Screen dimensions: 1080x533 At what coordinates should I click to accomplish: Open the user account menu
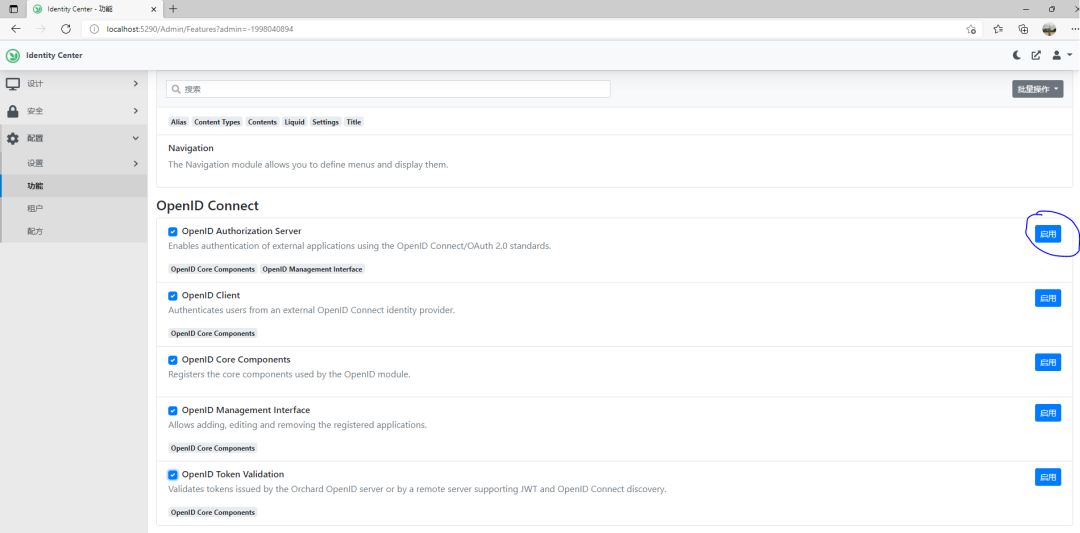[x=1061, y=56]
